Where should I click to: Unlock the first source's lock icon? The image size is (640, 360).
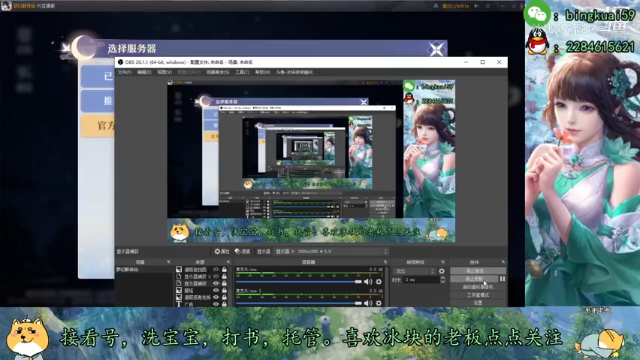click(224, 269)
